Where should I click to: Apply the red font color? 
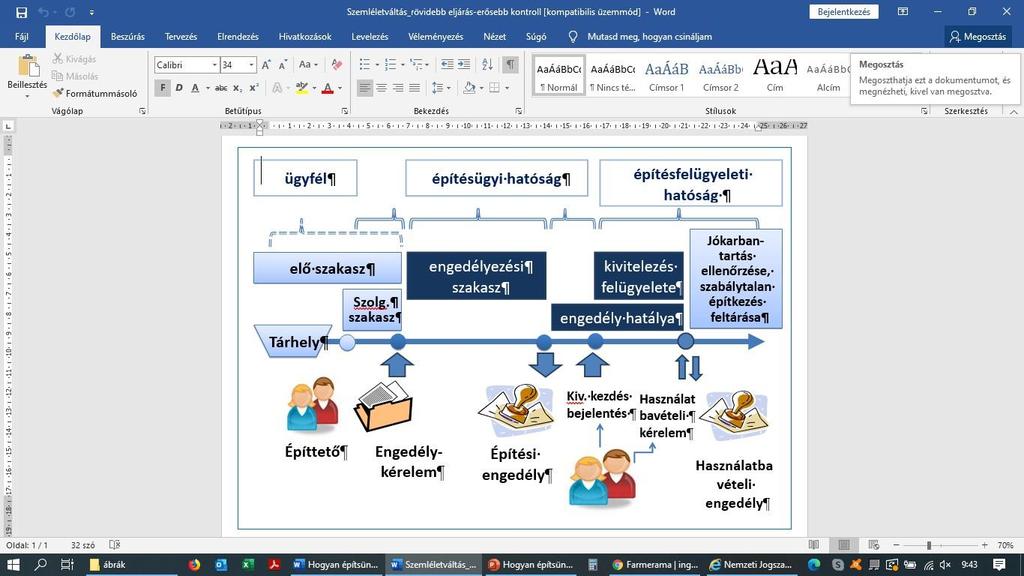(x=328, y=88)
